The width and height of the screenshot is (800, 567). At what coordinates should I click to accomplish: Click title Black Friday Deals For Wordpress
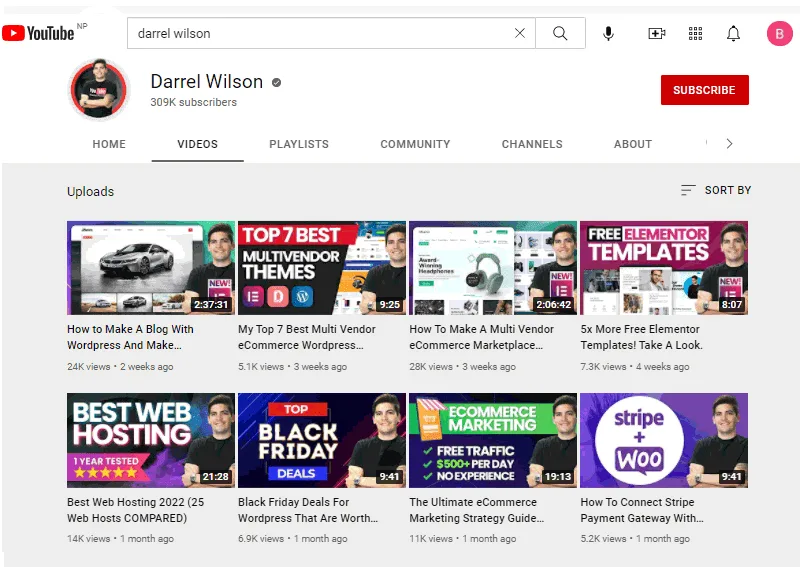coord(308,510)
